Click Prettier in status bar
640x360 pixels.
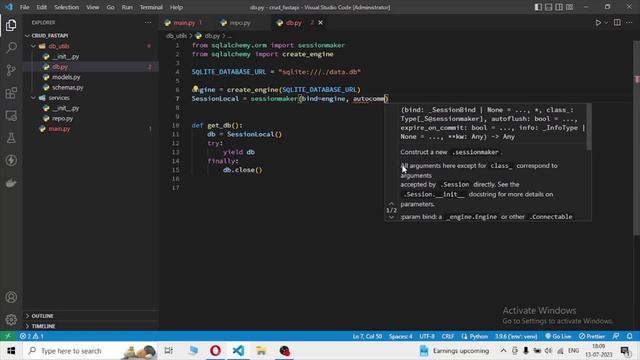(592, 336)
